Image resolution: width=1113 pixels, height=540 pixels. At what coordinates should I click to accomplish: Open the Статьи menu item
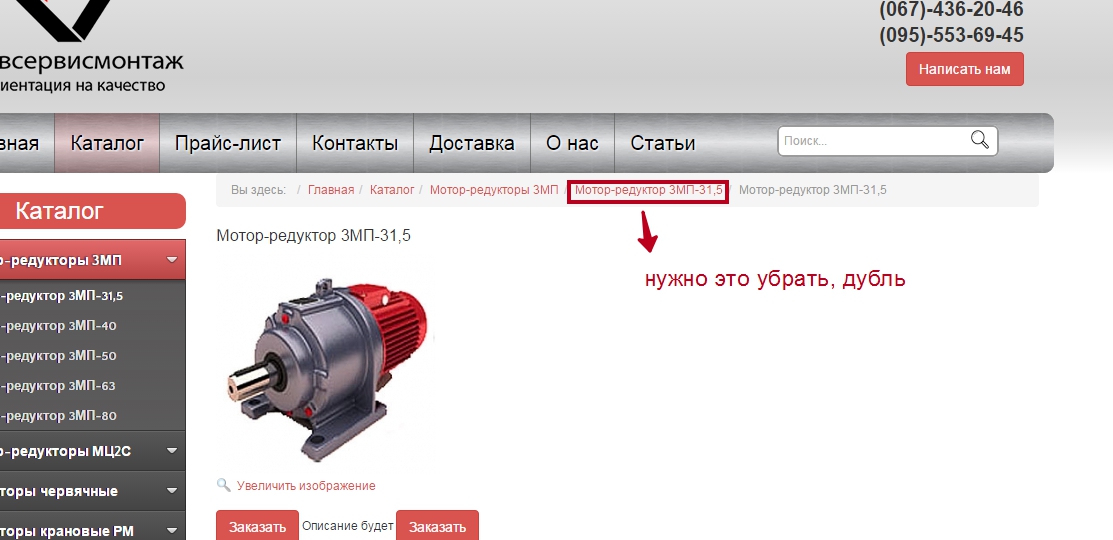coord(662,143)
